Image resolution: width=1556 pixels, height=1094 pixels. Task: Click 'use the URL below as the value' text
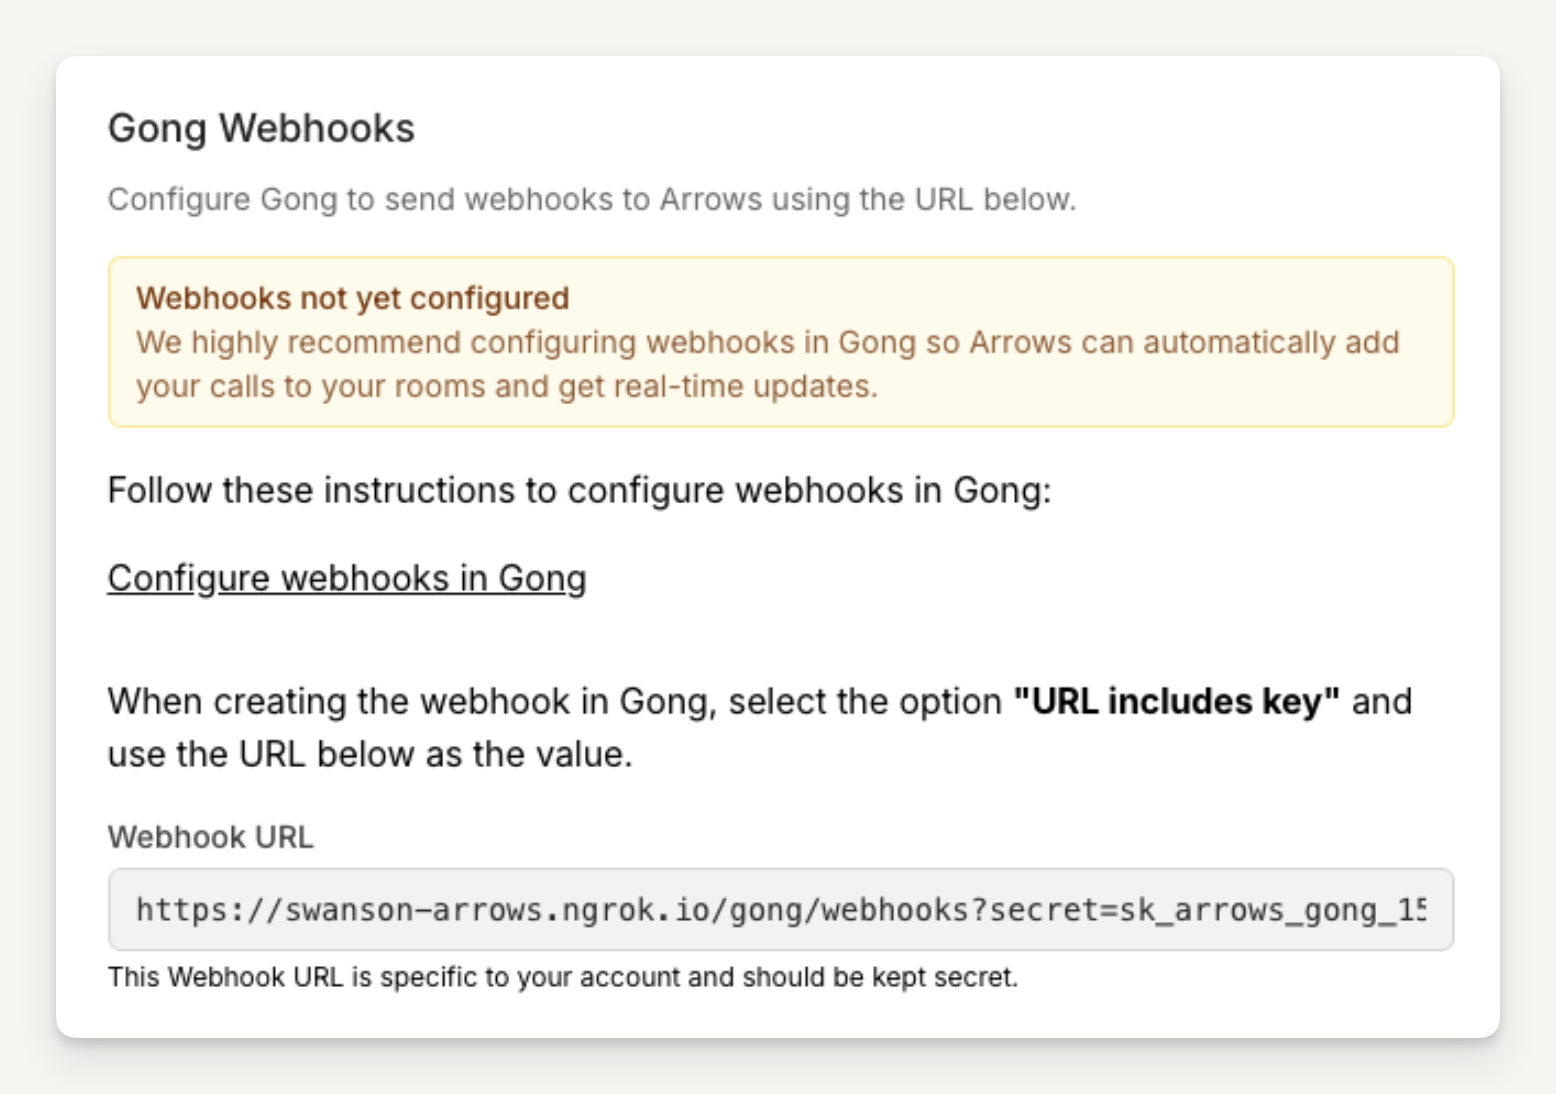tap(370, 754)
